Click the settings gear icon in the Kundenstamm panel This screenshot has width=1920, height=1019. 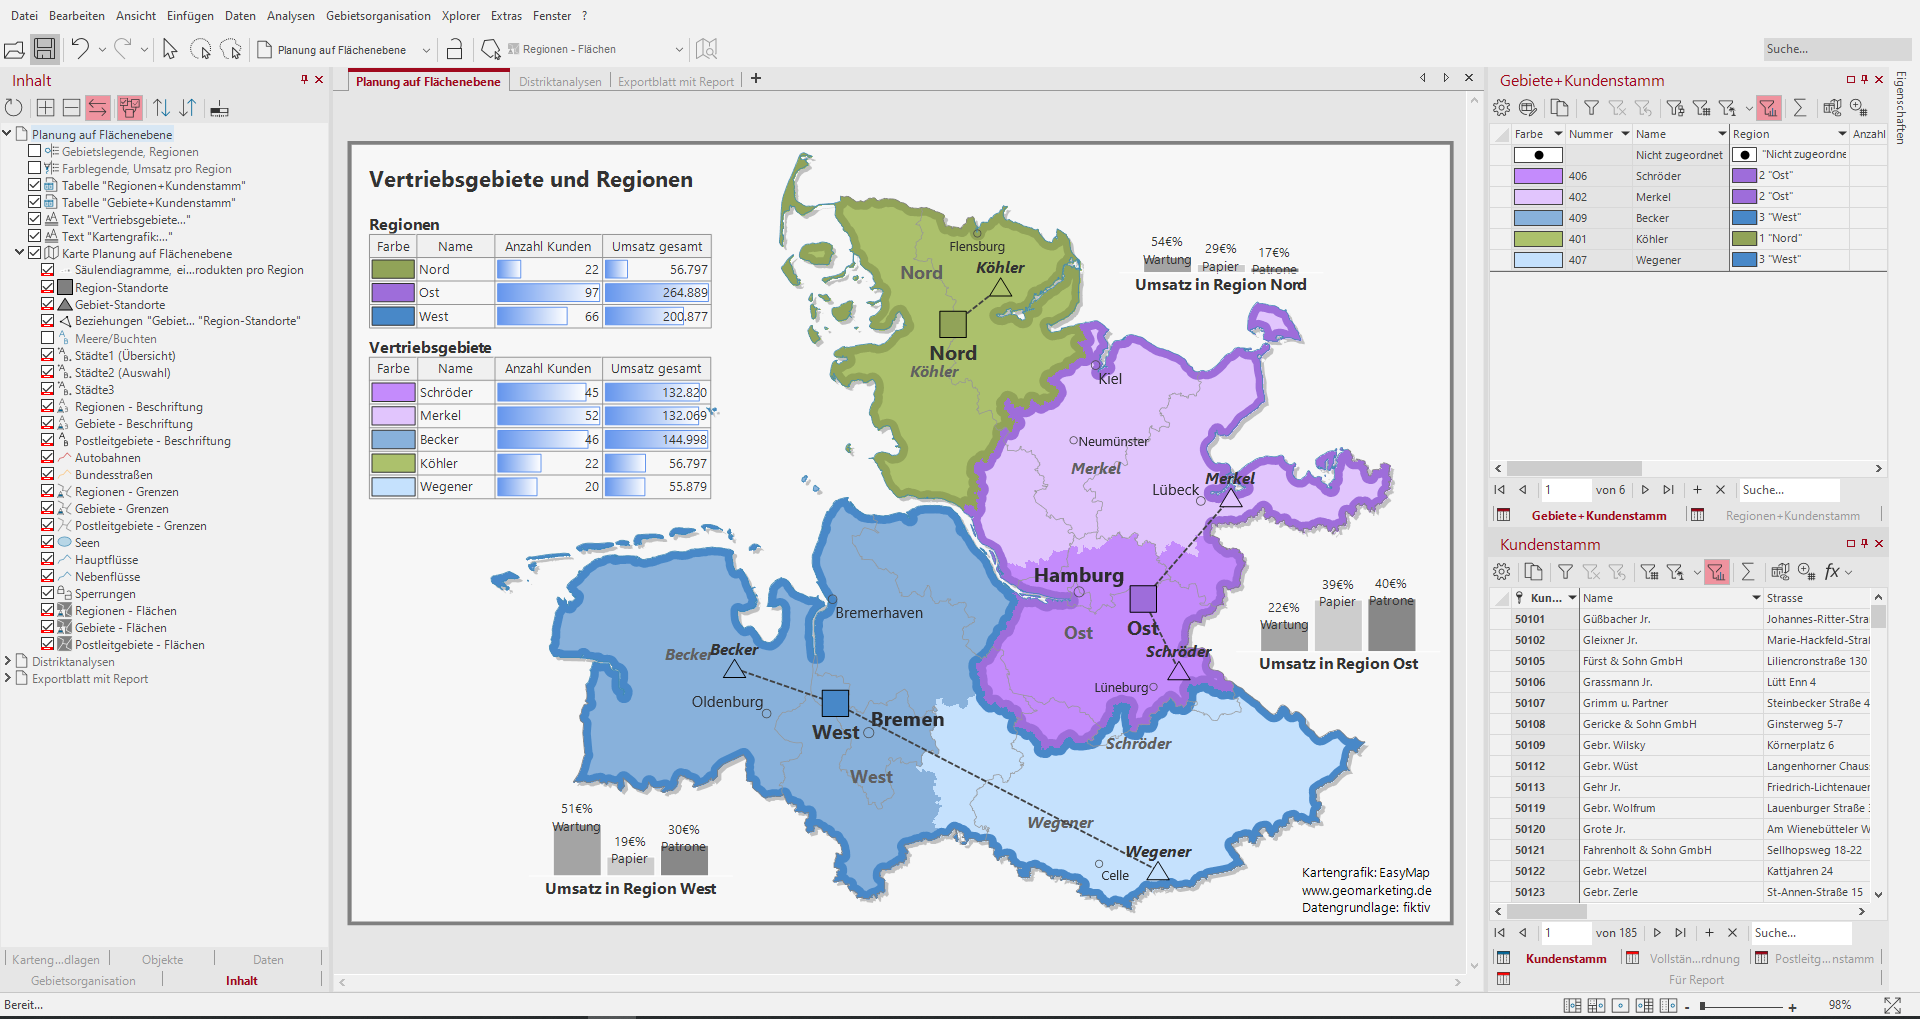[x=1501, y=572]
